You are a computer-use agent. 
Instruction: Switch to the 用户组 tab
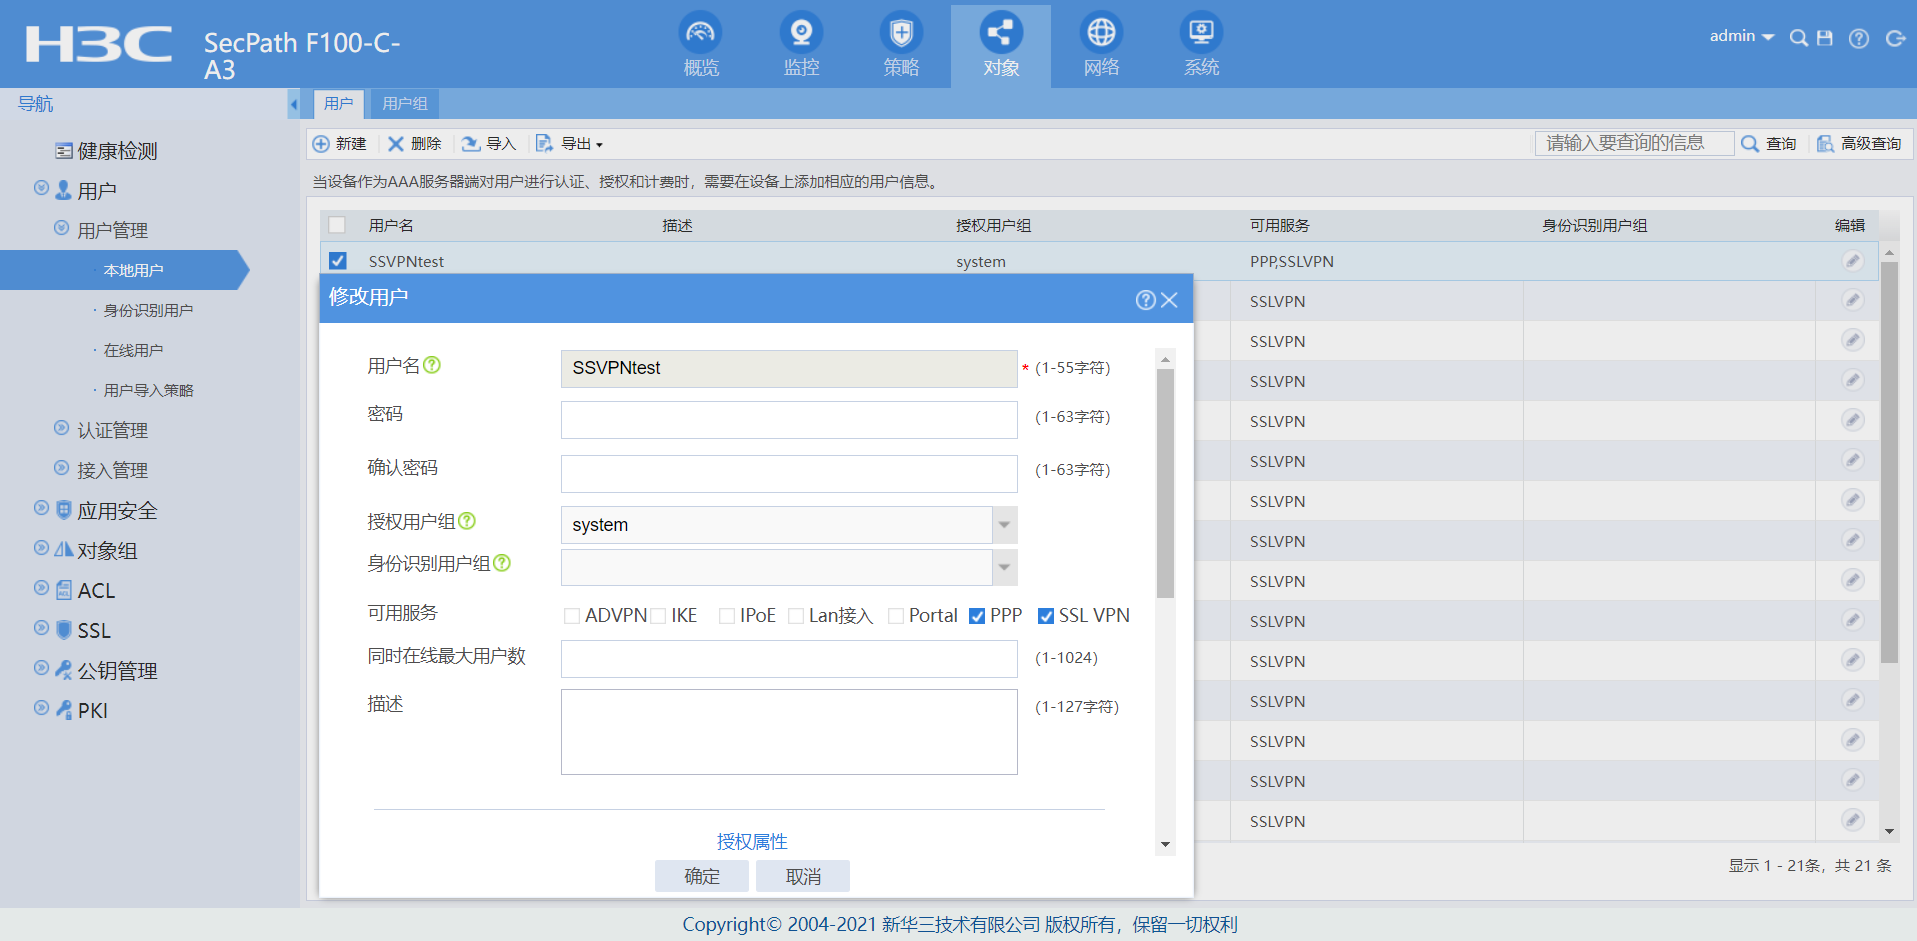tap(405, 104)
